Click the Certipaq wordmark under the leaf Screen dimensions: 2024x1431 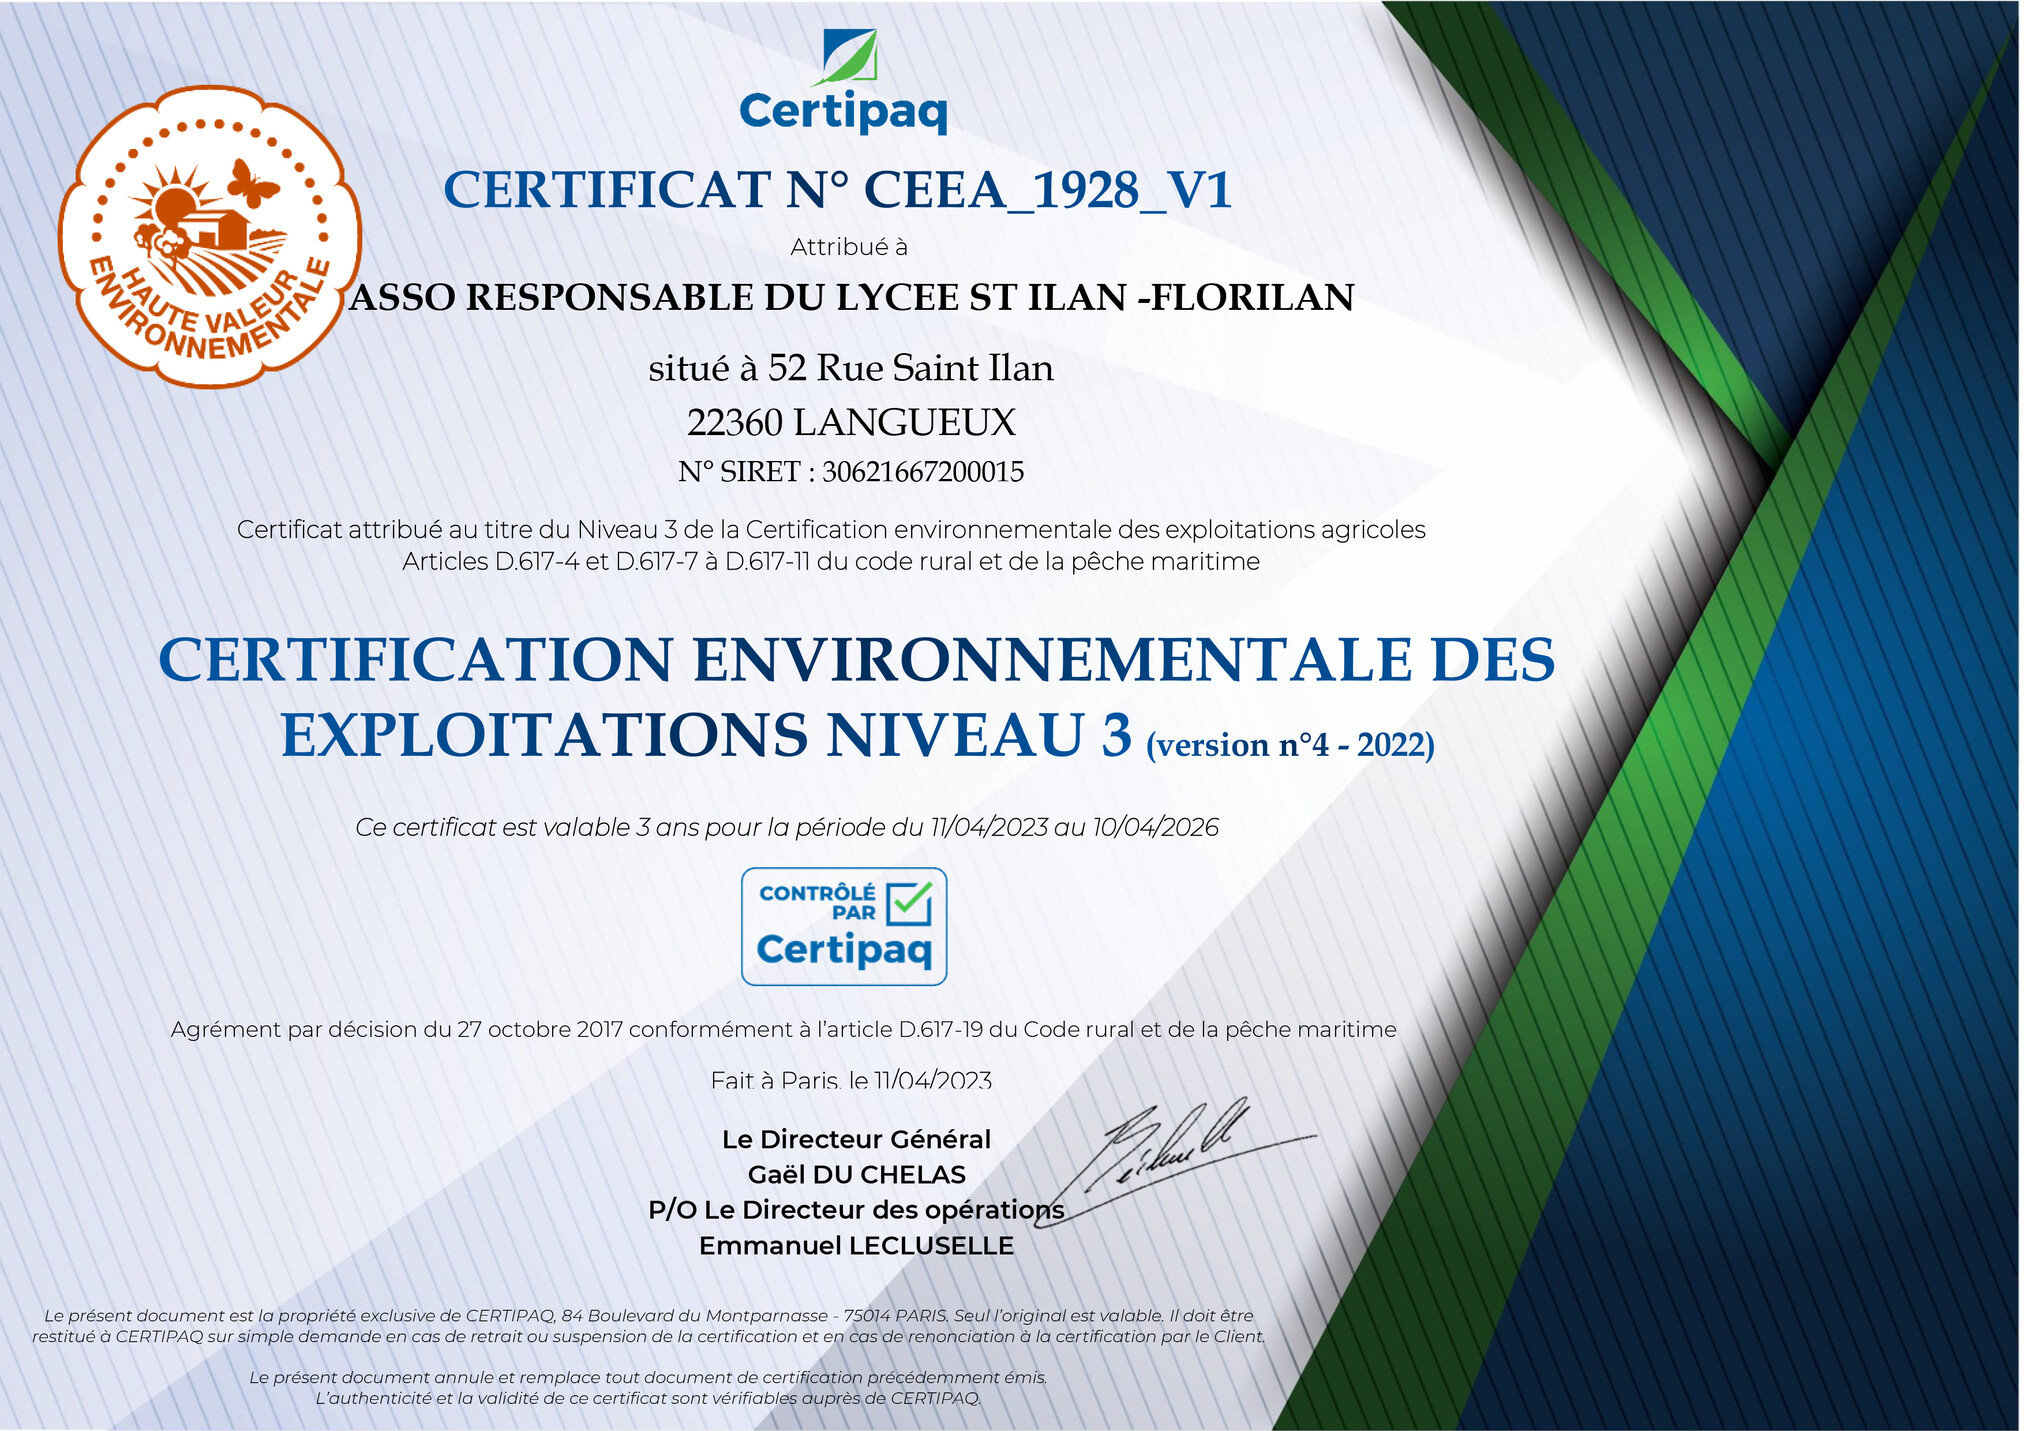pos(843,111)
